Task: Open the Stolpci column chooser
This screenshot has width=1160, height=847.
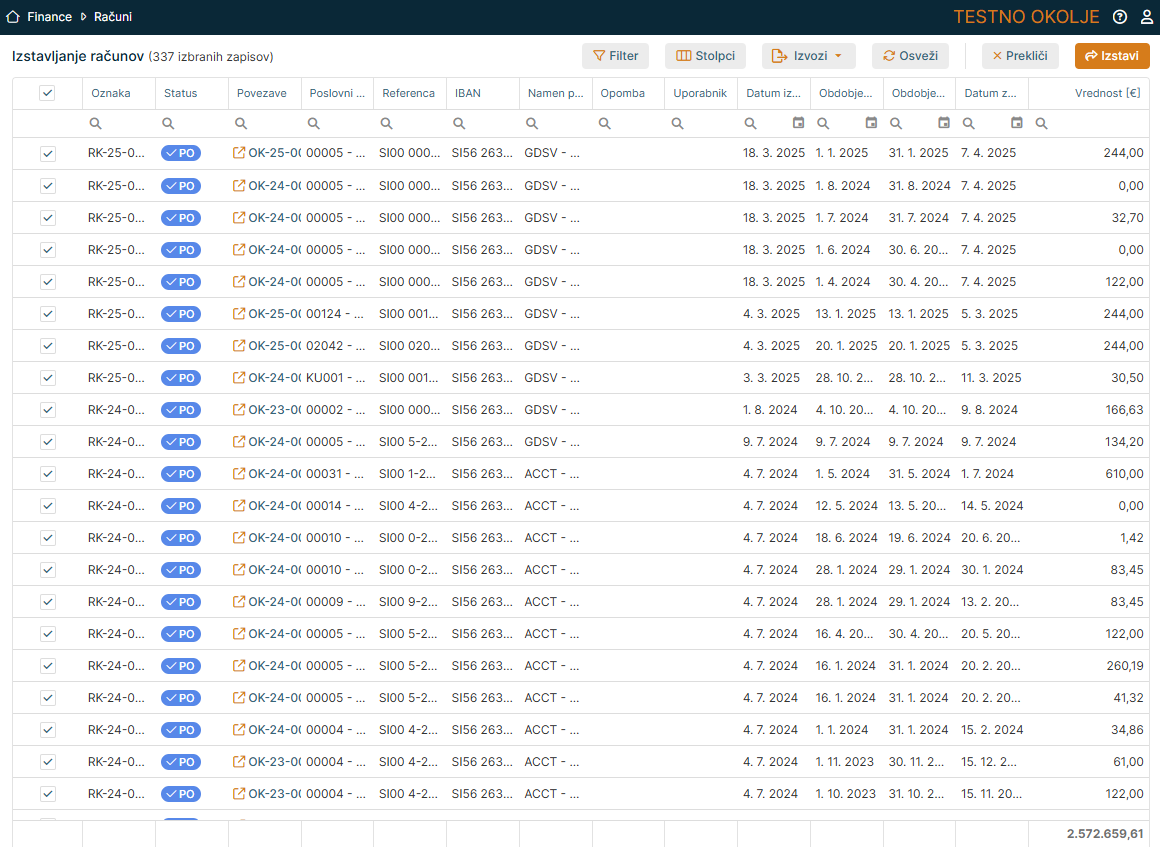Action: pos(706,56)
